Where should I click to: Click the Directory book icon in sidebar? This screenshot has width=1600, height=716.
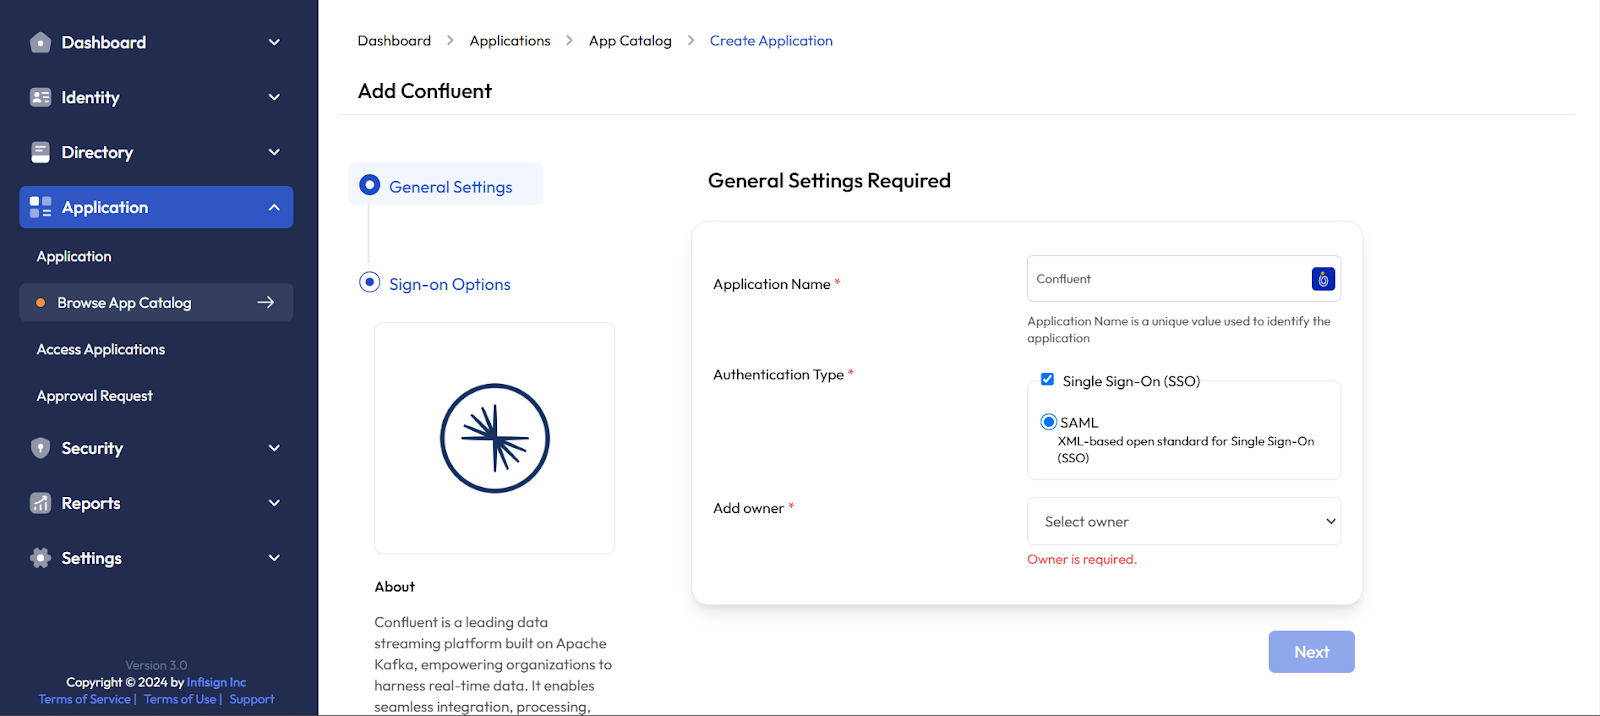(x=40, y=152)
